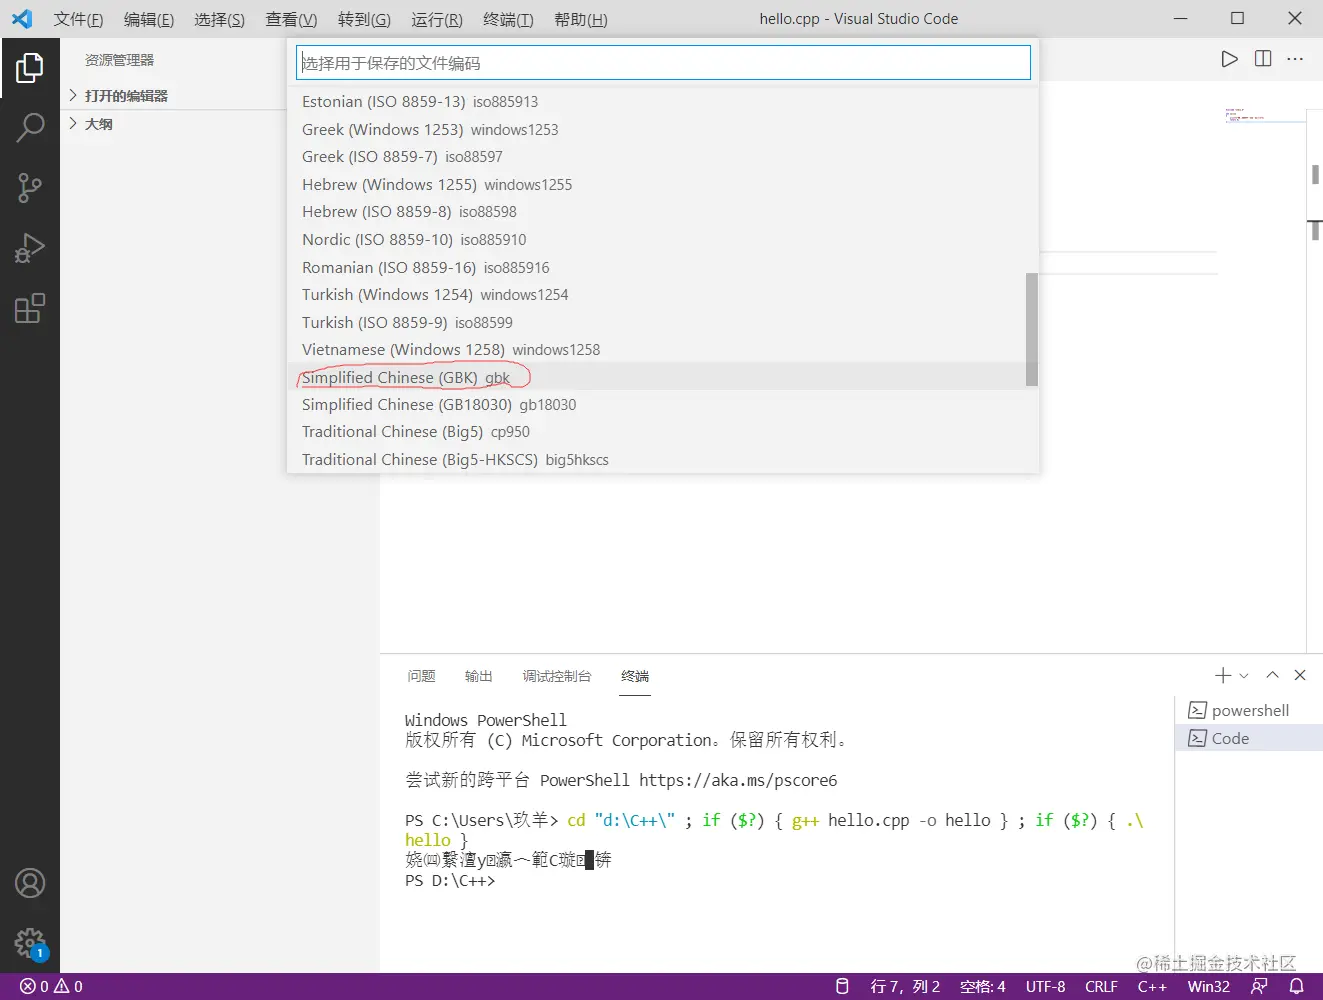The width and height of the screenshot is (1323, 1000).
Task: Open the Search view in activity bar
Action: pyautogui.click(x=30, y=128)
